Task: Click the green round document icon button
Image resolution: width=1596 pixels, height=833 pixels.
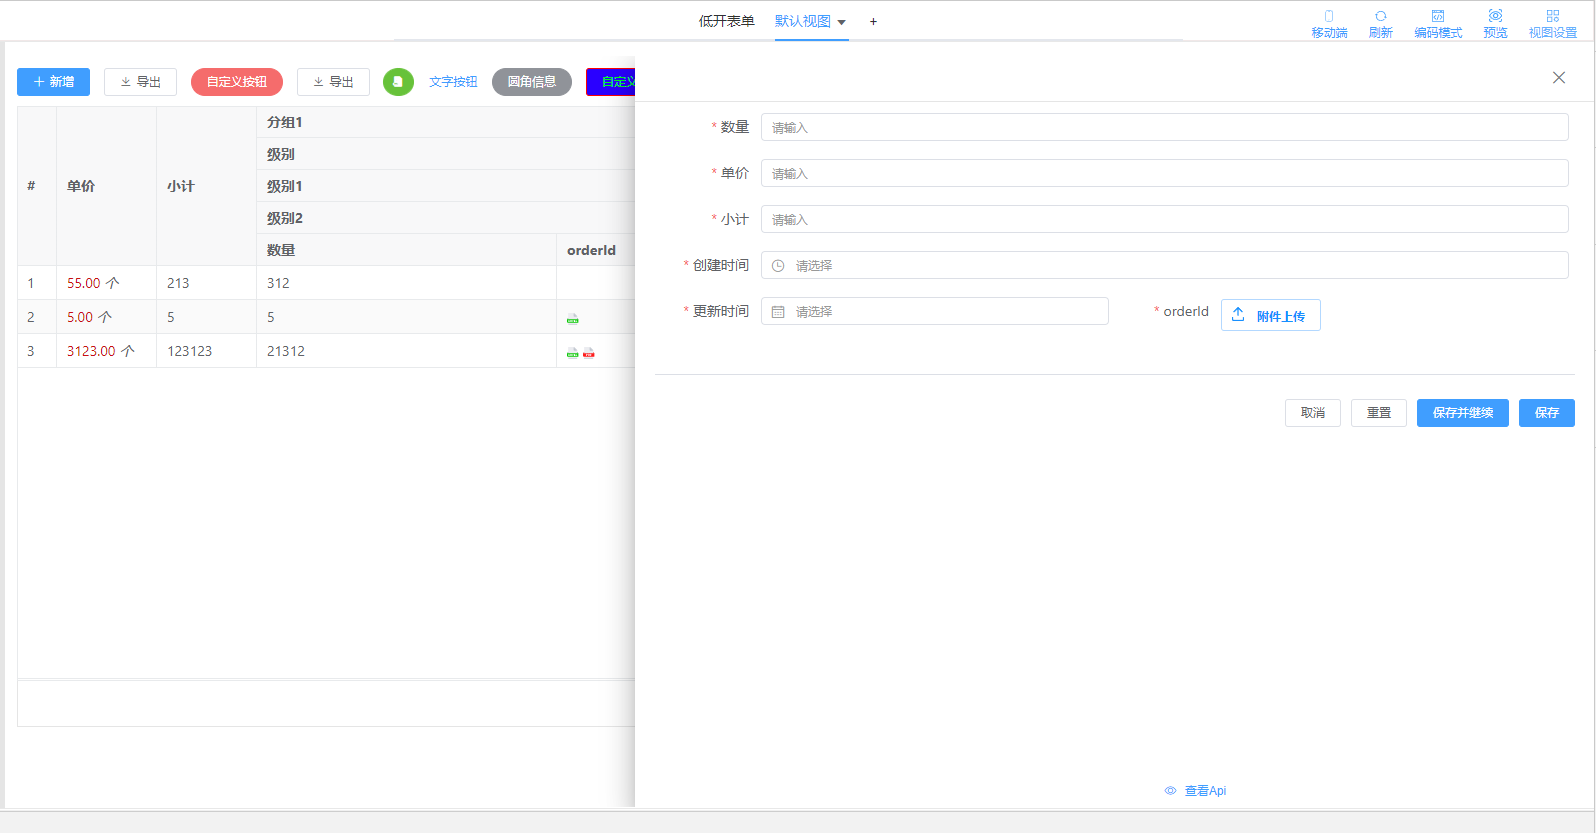Action: pos(398,82)
